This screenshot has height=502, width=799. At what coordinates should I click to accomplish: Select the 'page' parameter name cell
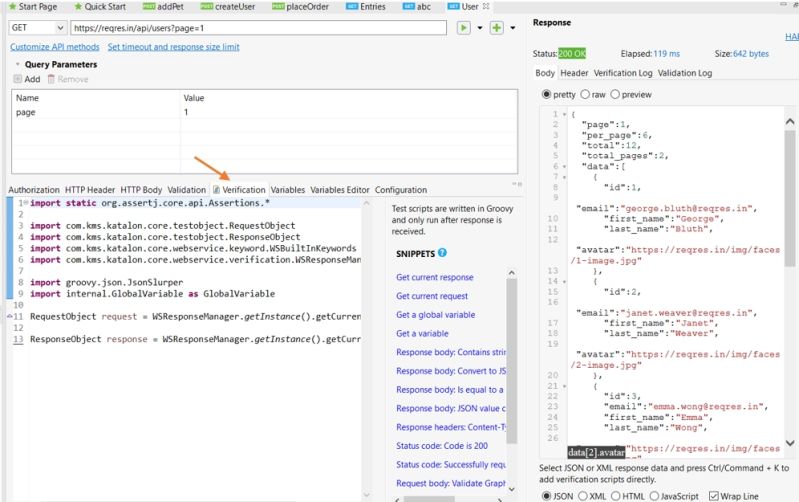96,112
